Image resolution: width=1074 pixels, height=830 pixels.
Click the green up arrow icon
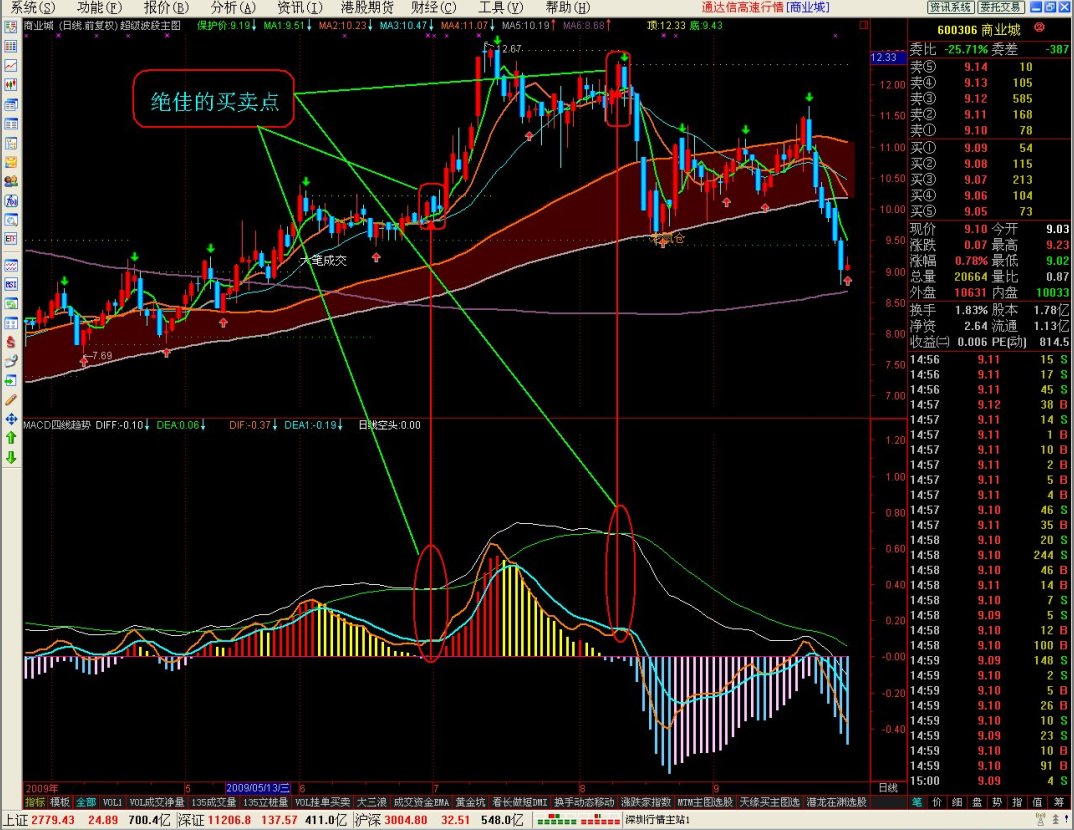[11, 438]
